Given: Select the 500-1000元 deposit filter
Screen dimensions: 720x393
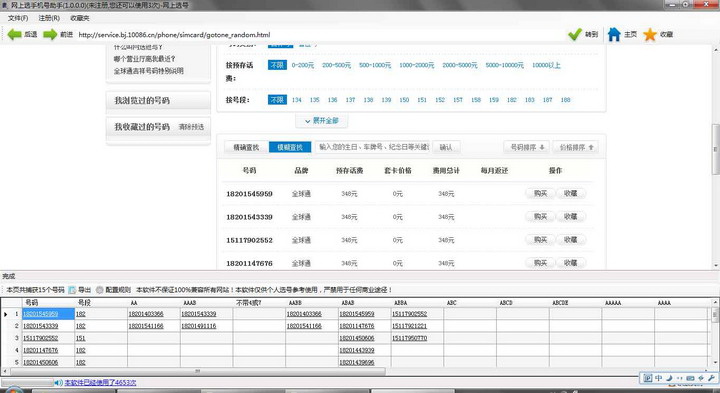Looking at the screenshot, I should 375,65.
